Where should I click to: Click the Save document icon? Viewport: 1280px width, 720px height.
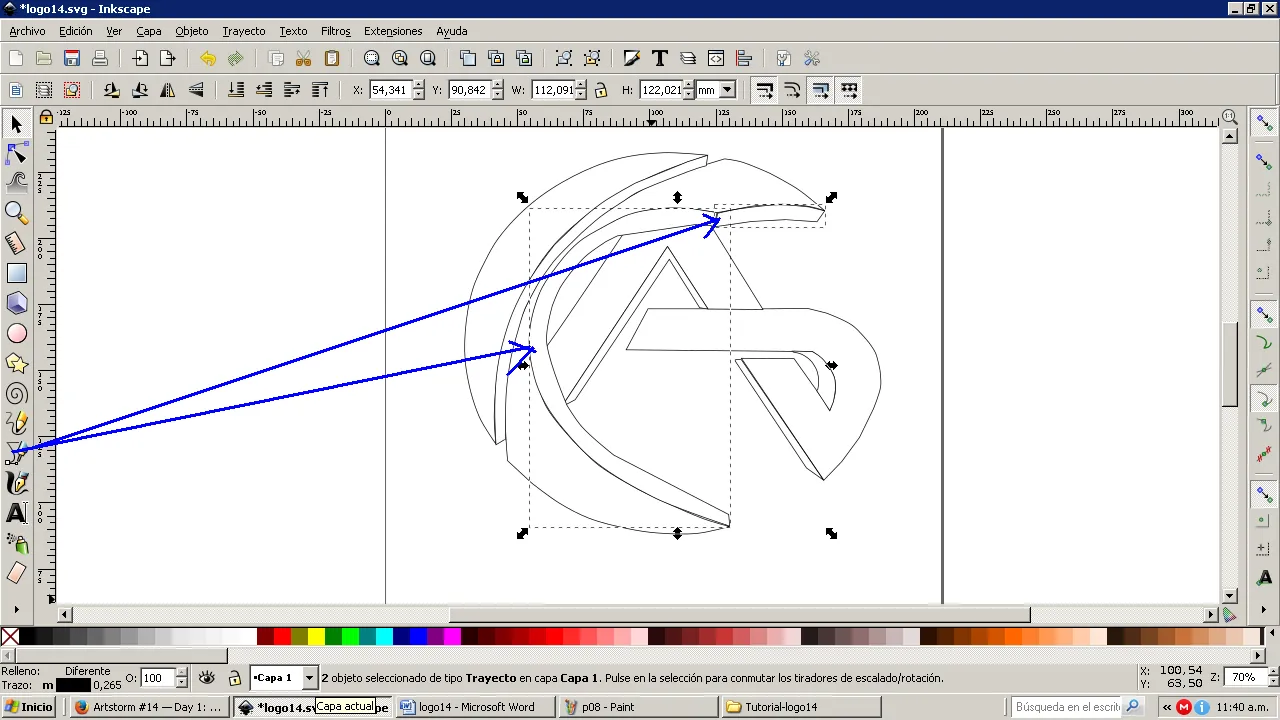[x=72, y=59]
